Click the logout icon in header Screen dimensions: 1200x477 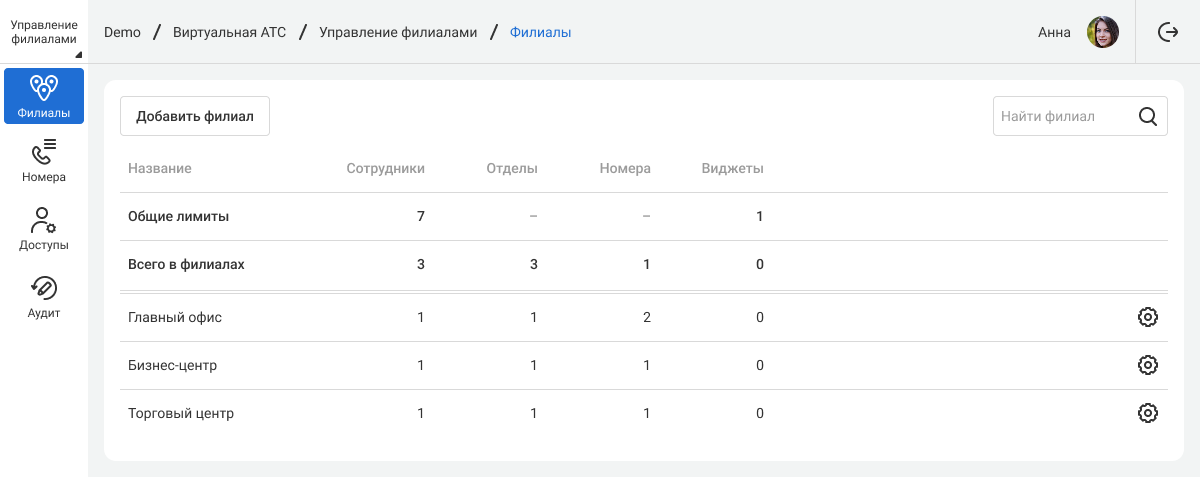pyautogui.click(x=1168, y=32)
